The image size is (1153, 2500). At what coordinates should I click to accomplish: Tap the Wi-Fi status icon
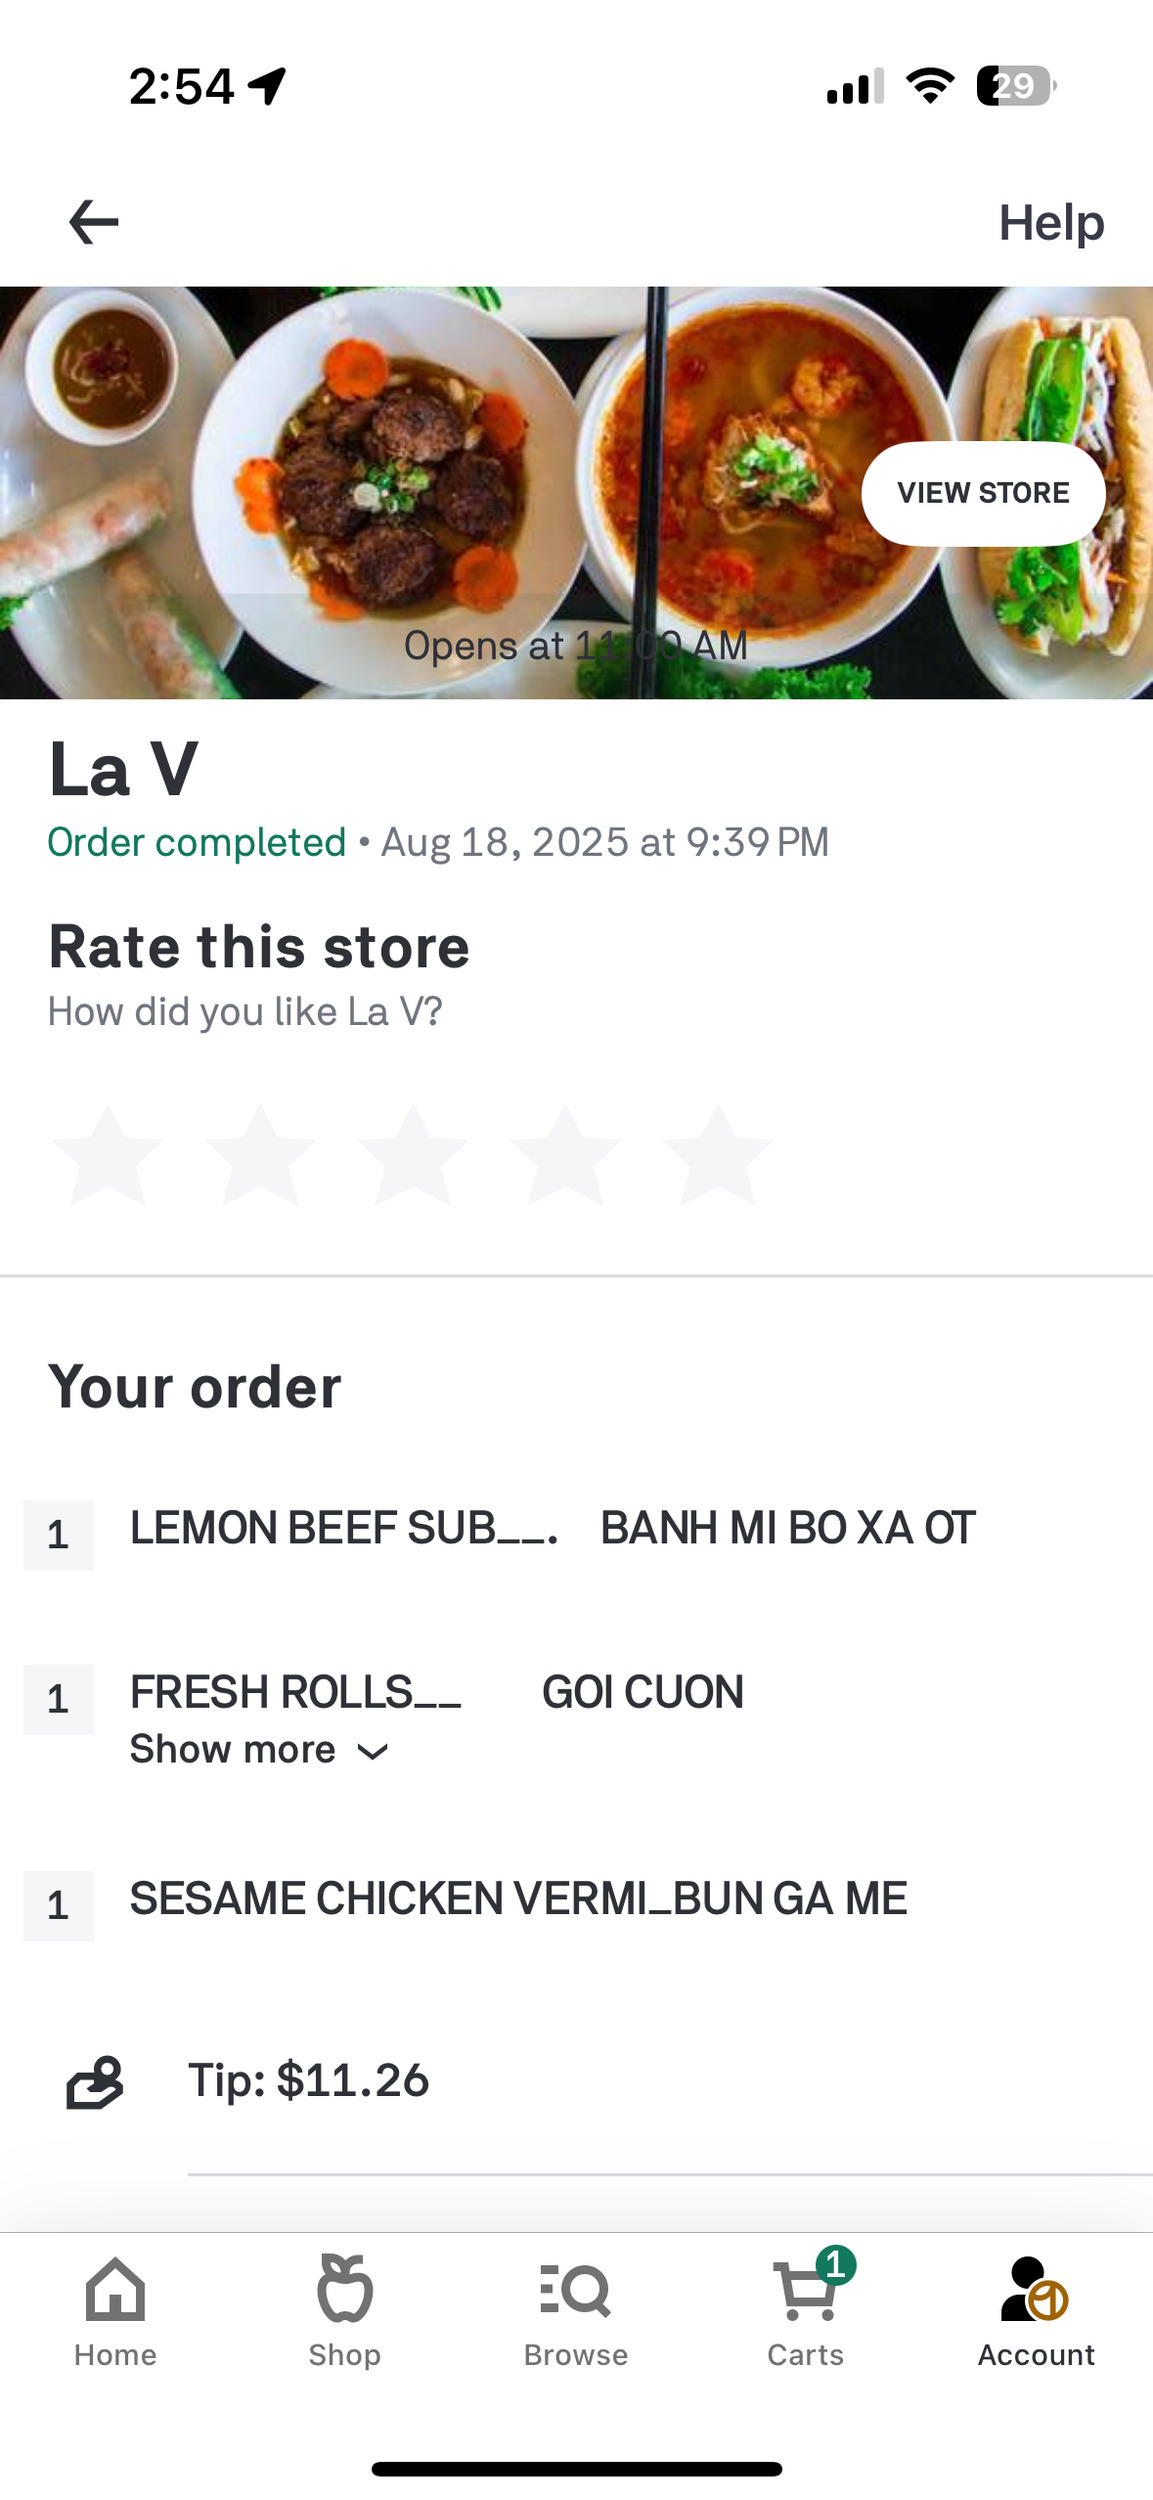coord(930,86)
